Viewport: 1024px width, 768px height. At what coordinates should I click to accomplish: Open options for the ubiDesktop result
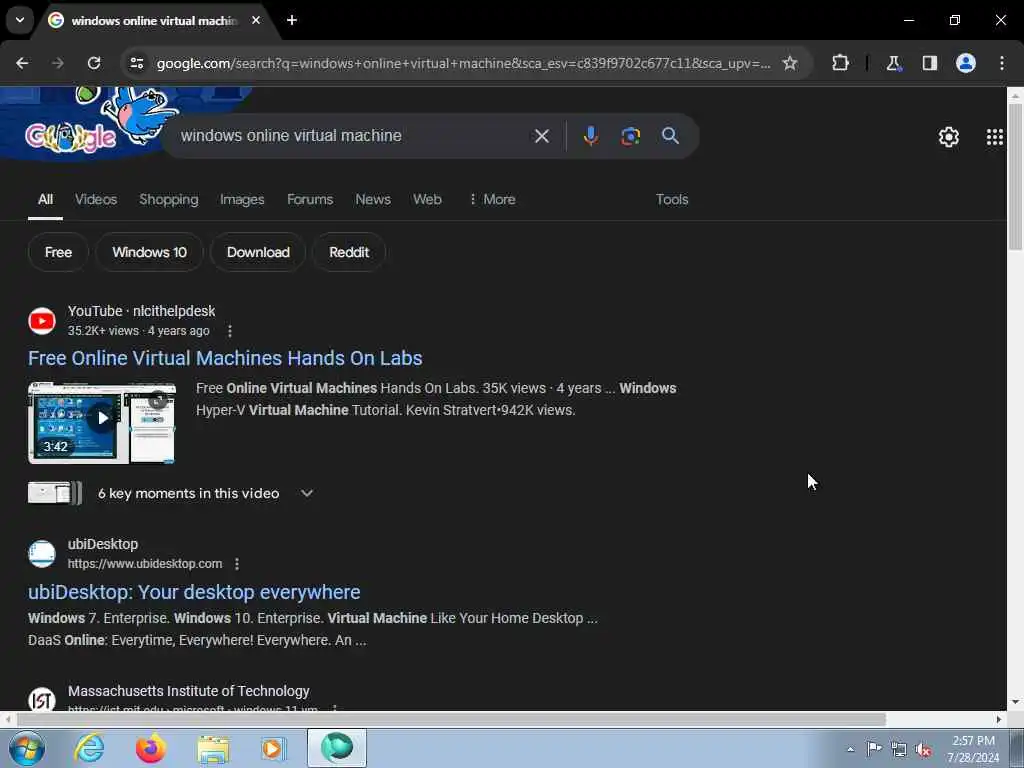(237, 564)
